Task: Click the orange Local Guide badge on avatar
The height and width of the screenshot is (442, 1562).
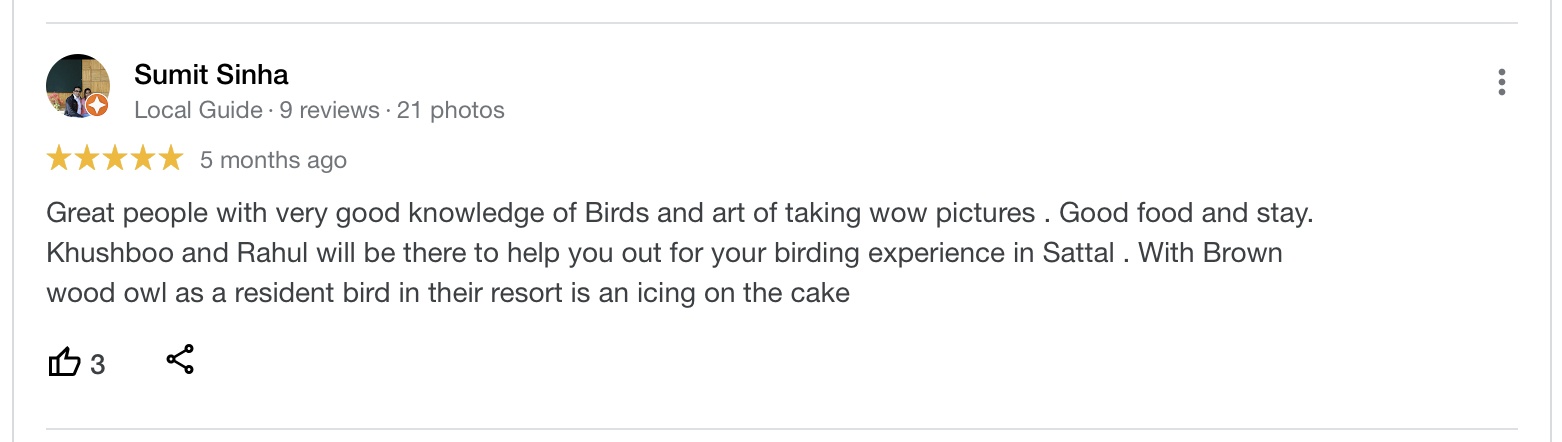Action: (x=97, y=106)
